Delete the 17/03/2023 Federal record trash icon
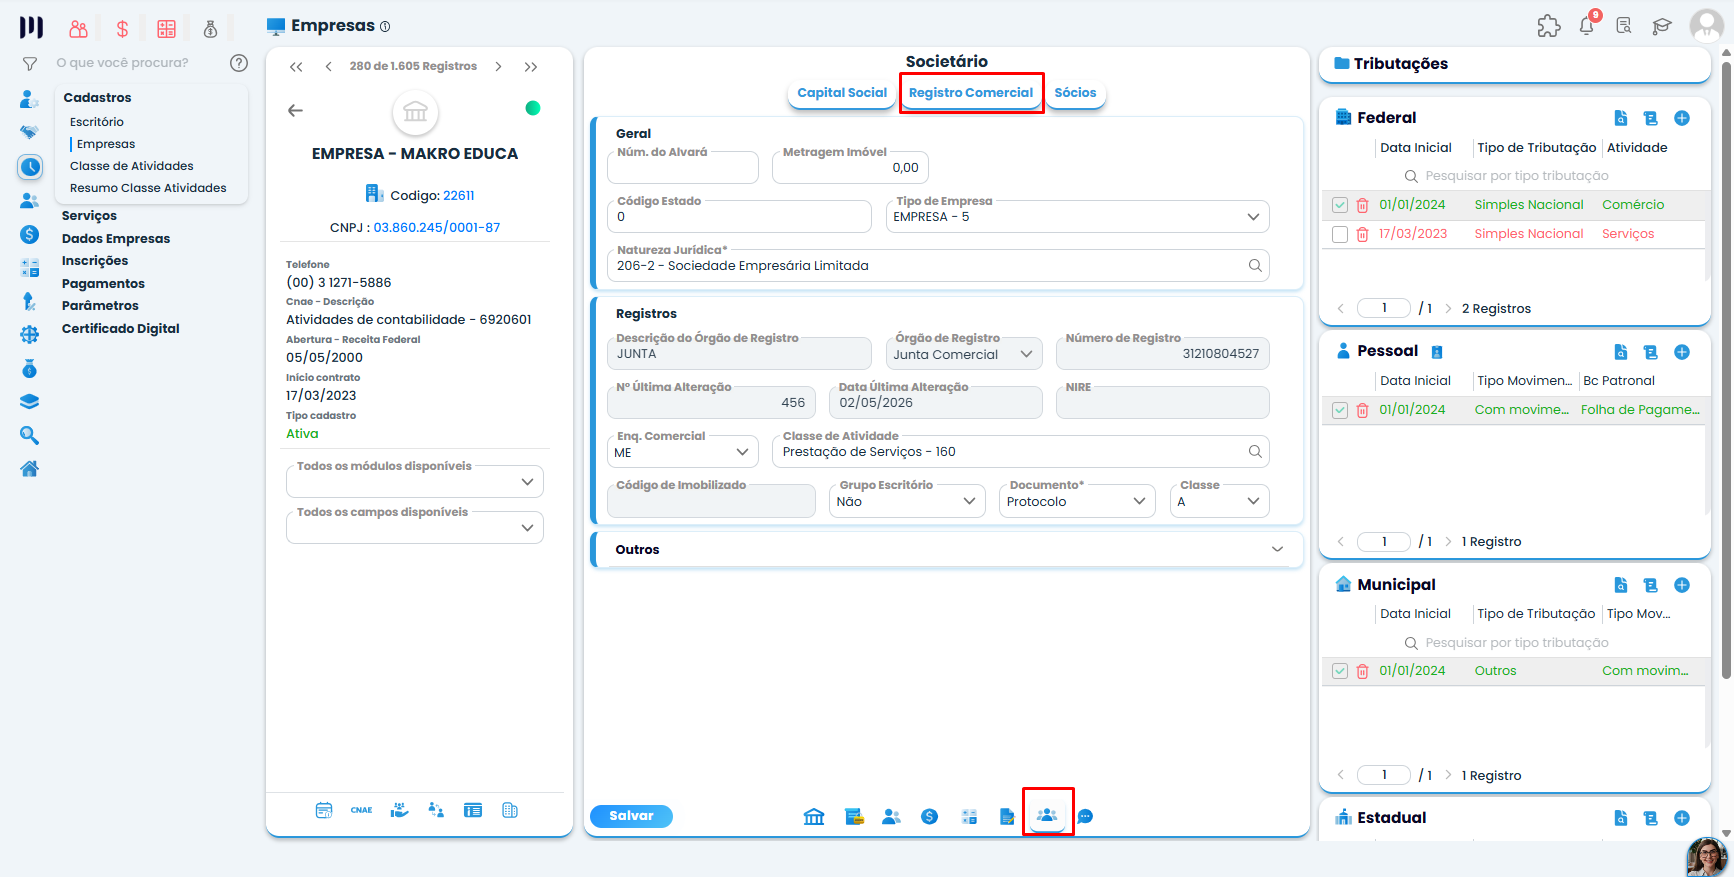1734x877 pixels. point(1362,234)
